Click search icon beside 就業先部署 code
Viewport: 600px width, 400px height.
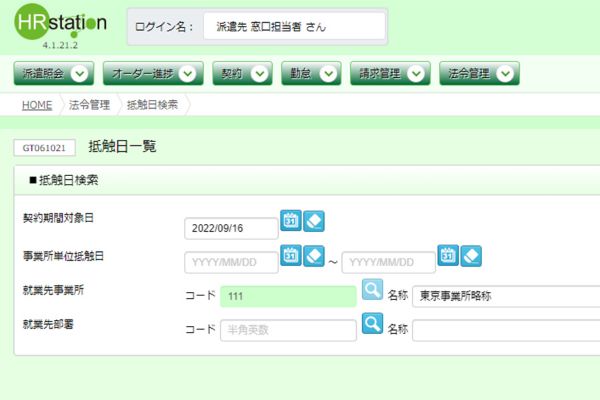372,324
